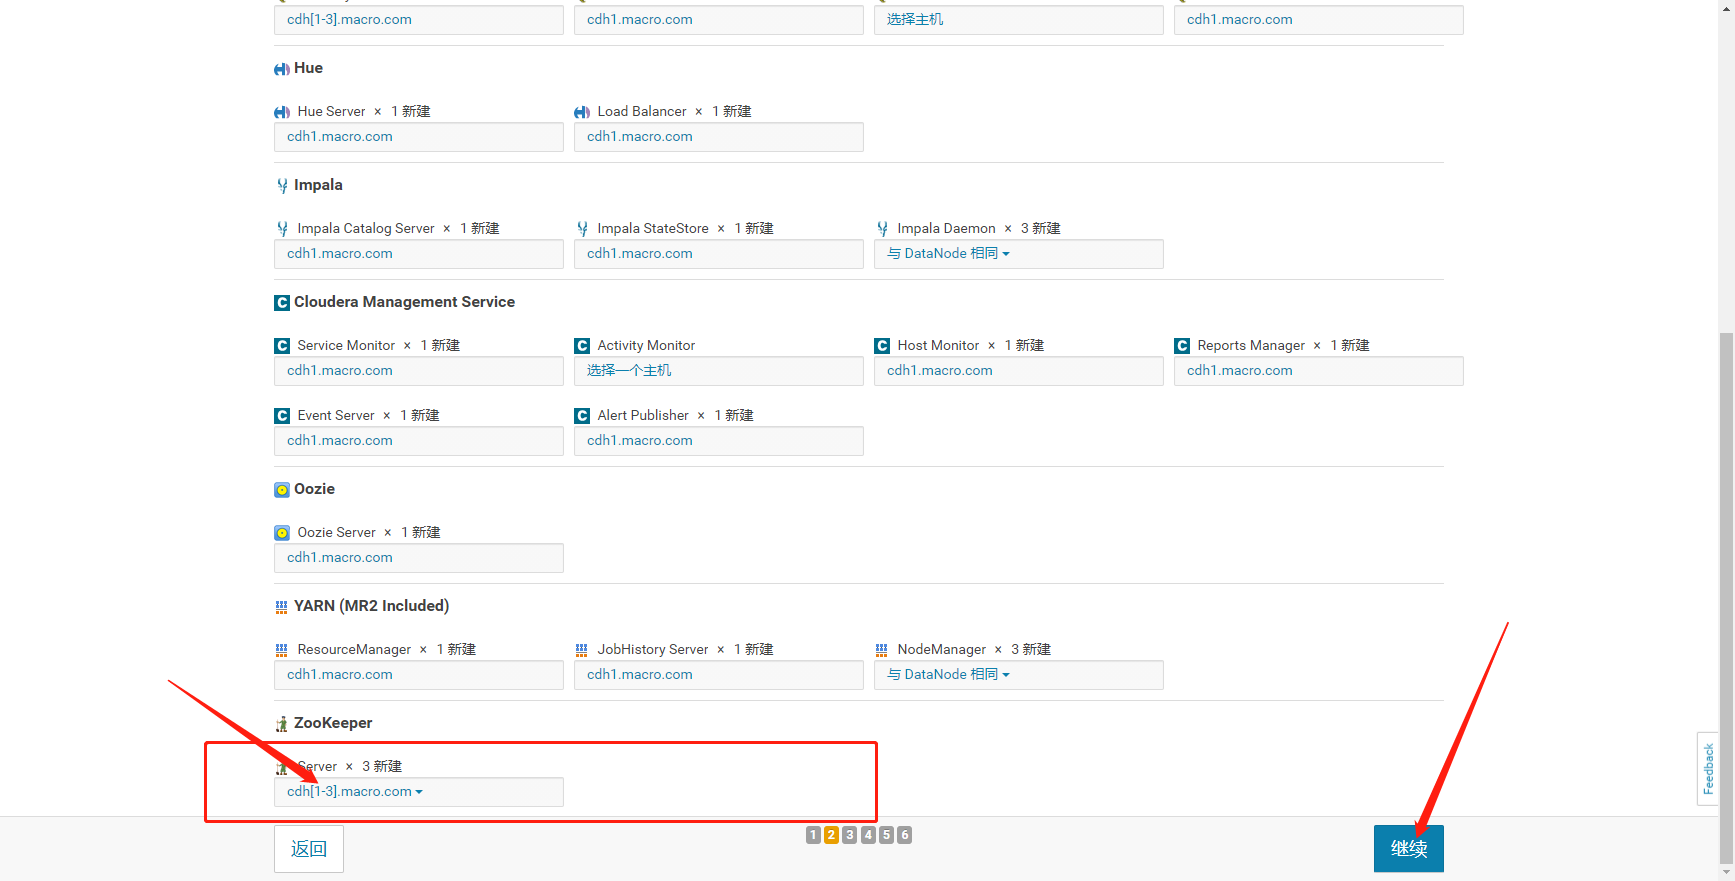Screen dimensions: 1735x881
Task: Go to wizard step 4
Action: coord(868,835)
